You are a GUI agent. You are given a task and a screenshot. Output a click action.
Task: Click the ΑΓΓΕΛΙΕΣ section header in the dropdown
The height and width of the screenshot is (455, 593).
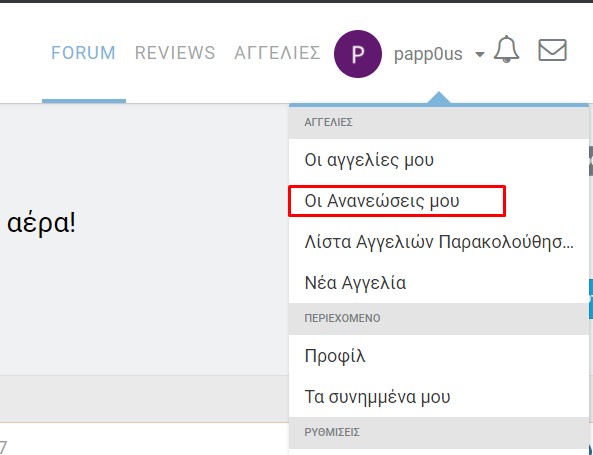tap(328, 123)
